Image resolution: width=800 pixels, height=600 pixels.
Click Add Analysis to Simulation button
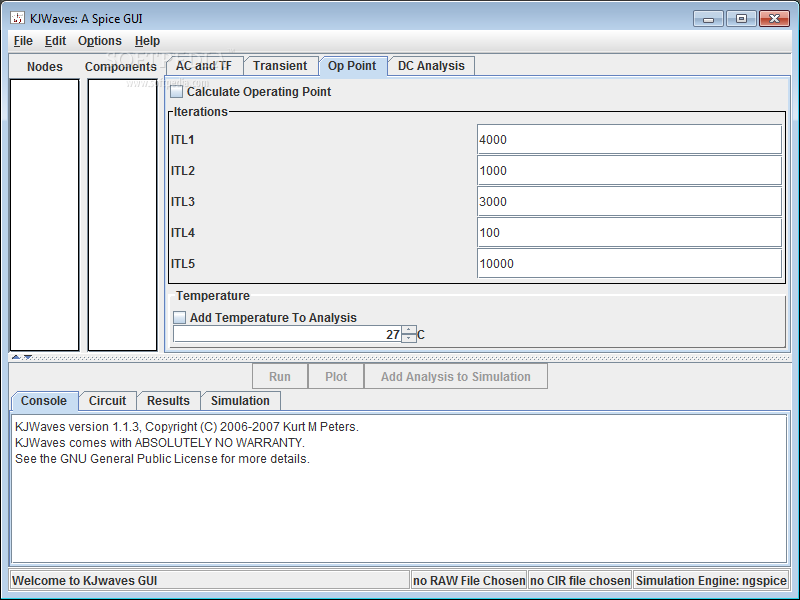(456, 377)
